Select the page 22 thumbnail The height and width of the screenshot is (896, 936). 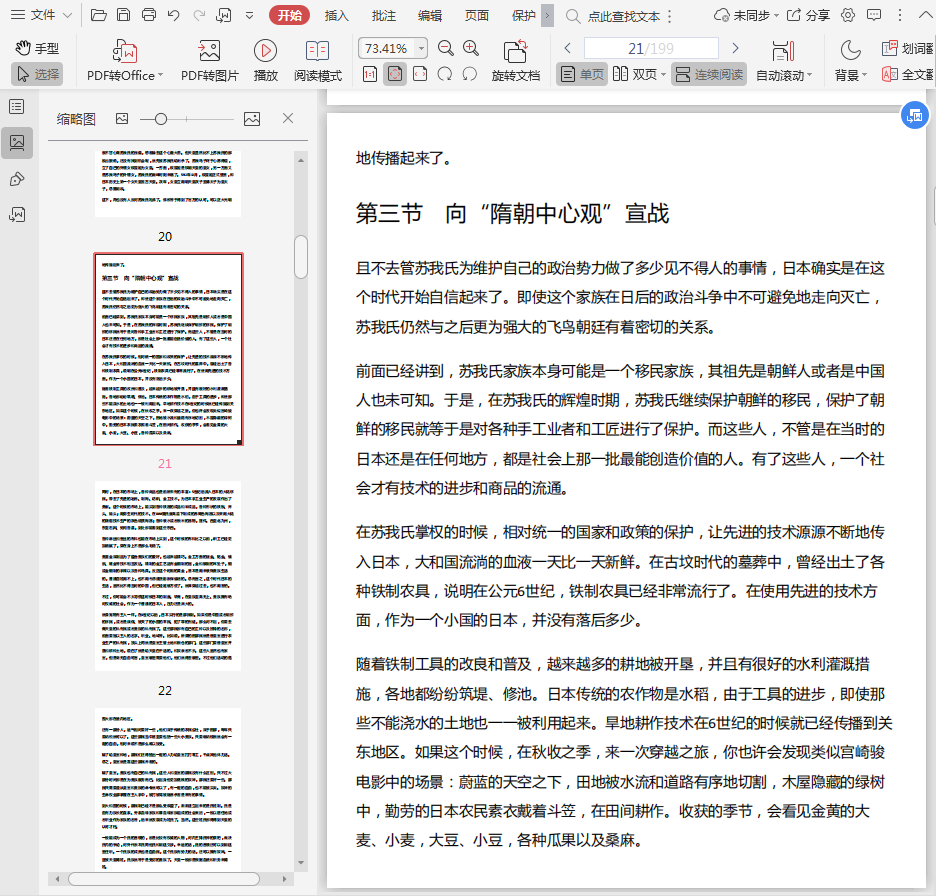[x=168, y=575]
